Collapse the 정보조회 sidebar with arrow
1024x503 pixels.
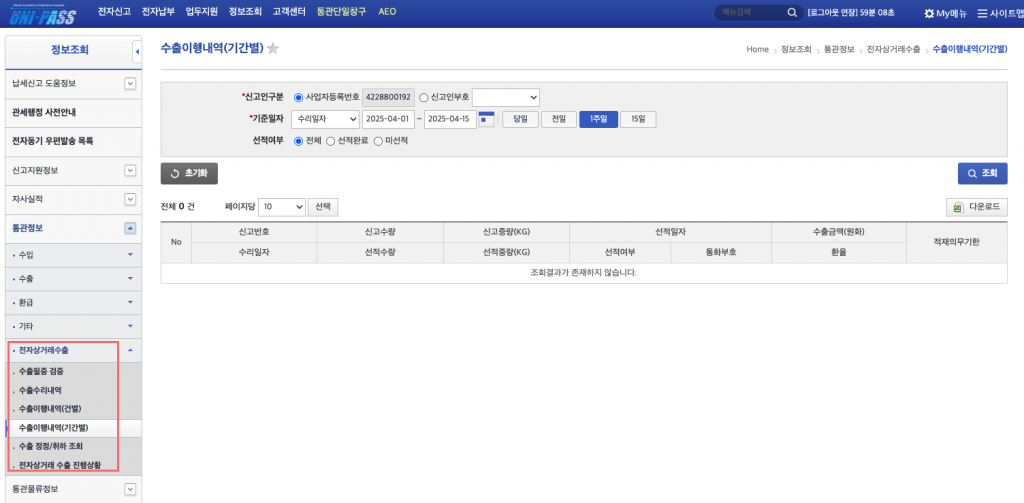coord(136,50)
